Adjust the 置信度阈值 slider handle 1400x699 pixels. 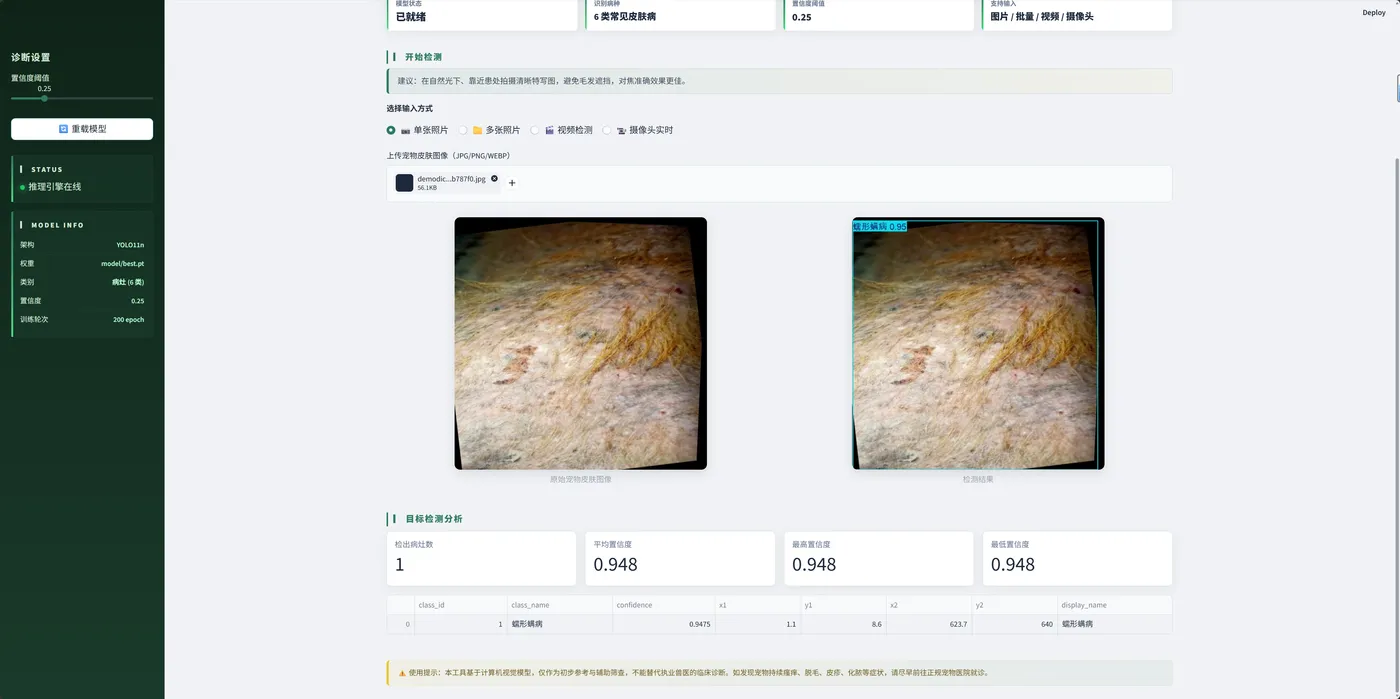pos(44,98)
